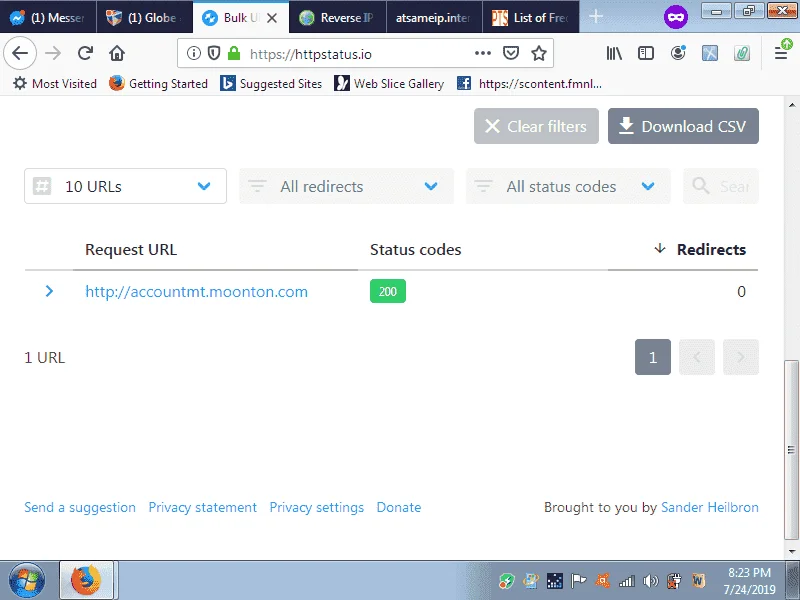Open the Library bookshelf icon
Image resolution: width=800 pixels, height=600 pixels.
click(614, 53)
